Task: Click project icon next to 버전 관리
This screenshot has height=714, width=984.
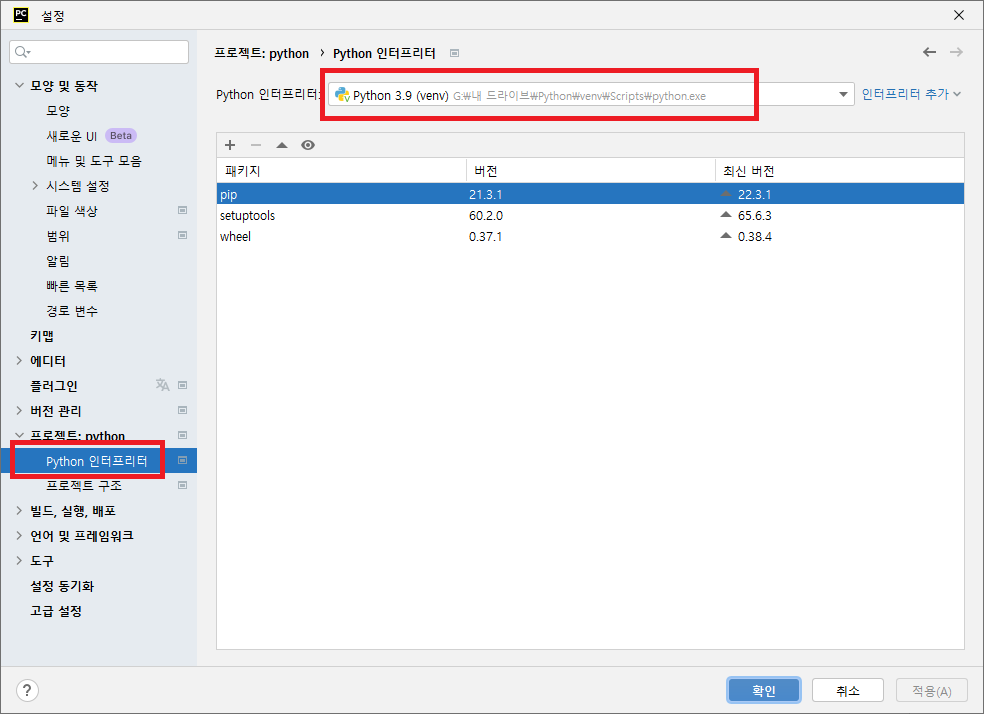Action: pyautogui.click(x=183, y=410)
